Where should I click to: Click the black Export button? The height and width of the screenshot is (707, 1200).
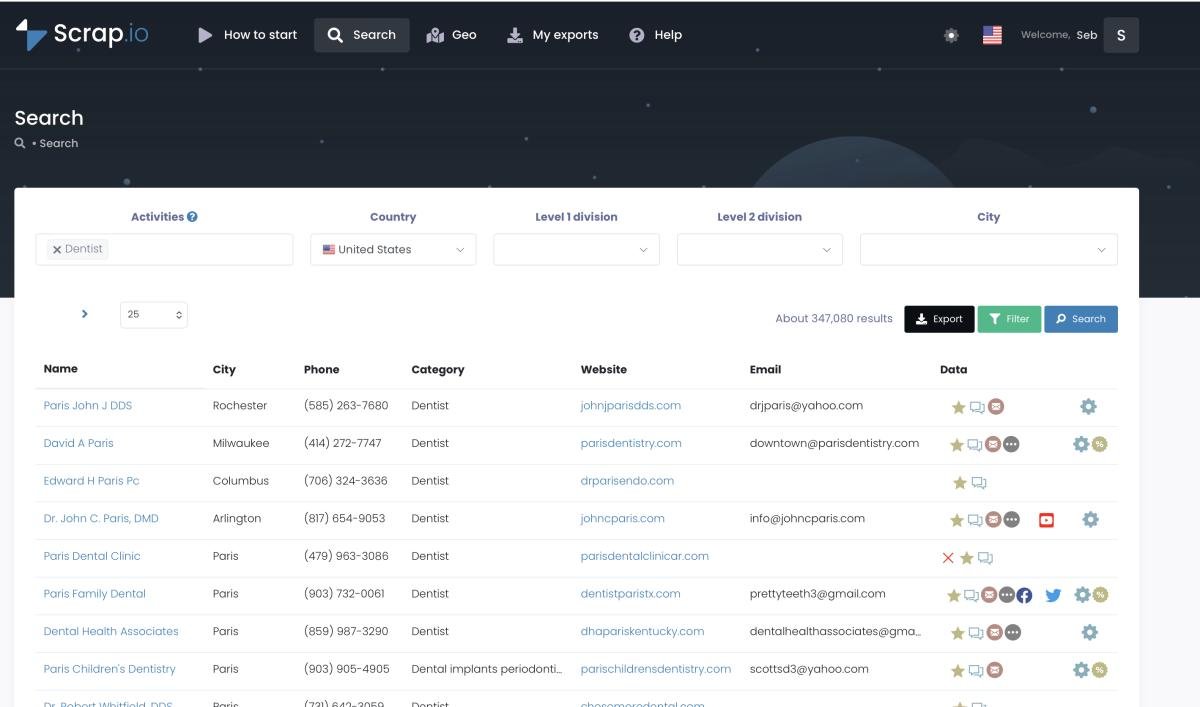[939, 319]
